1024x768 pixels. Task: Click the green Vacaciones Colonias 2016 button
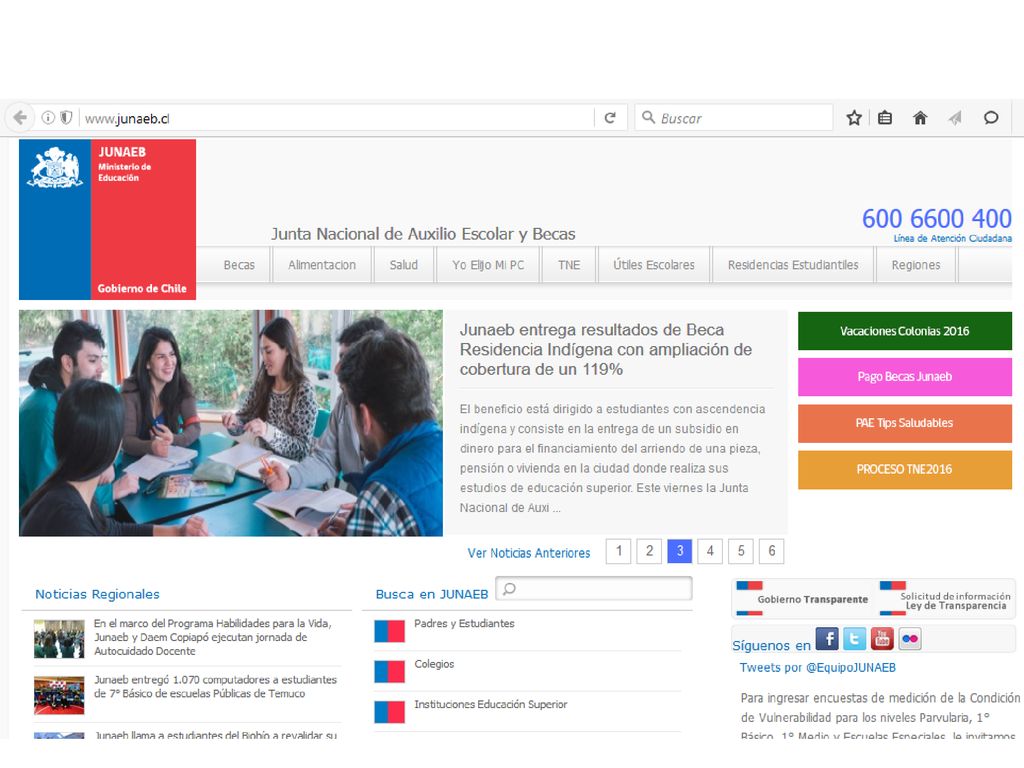(x=904, y=331)
